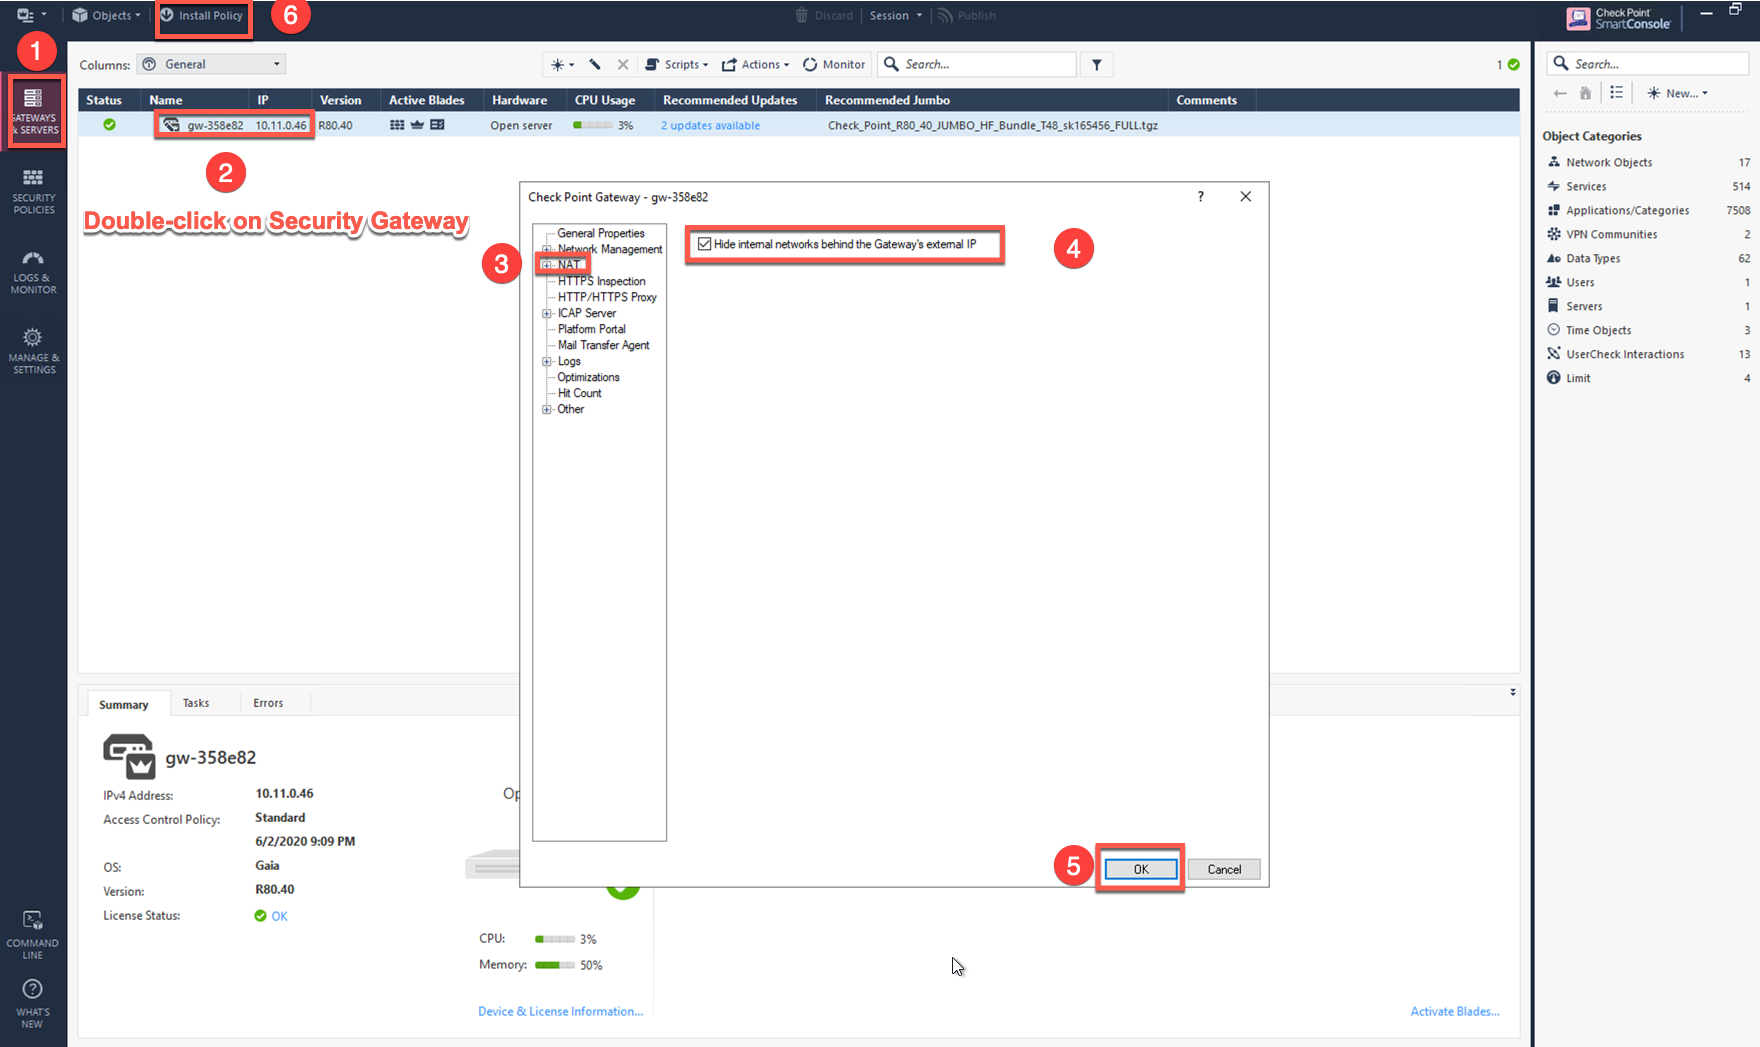The height and width of the screenshot is (1047, 1760).
Task: Open the filter icon next to search
Action: point(1096,64)
